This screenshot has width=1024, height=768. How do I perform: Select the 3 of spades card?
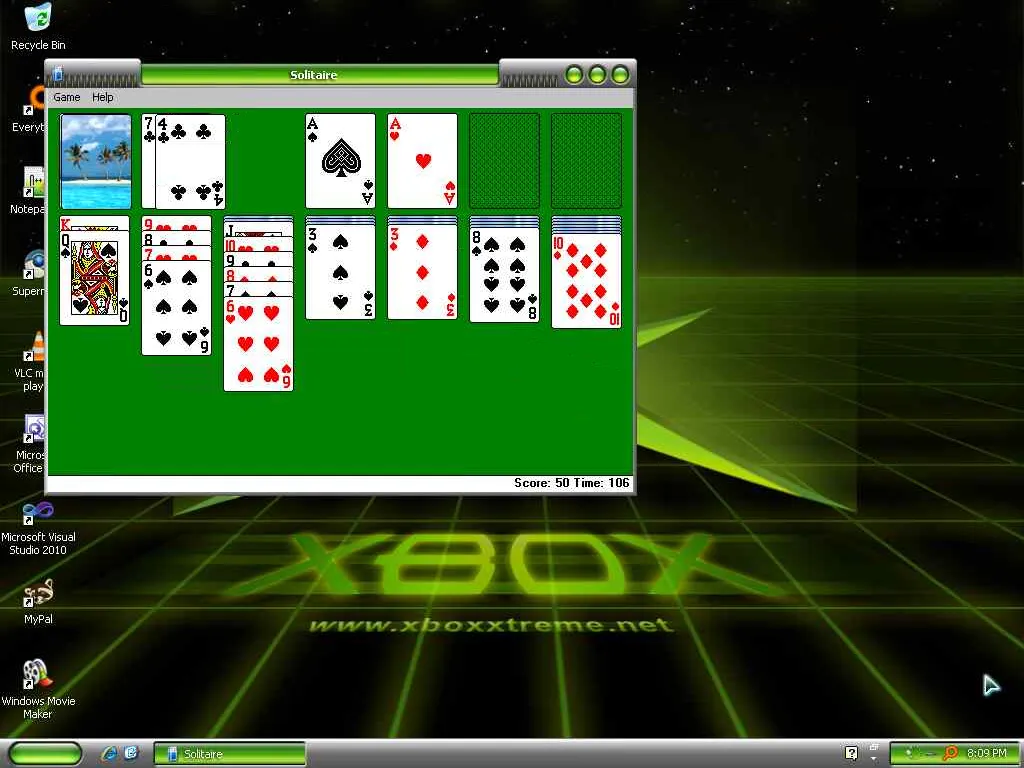pos(340,272)
